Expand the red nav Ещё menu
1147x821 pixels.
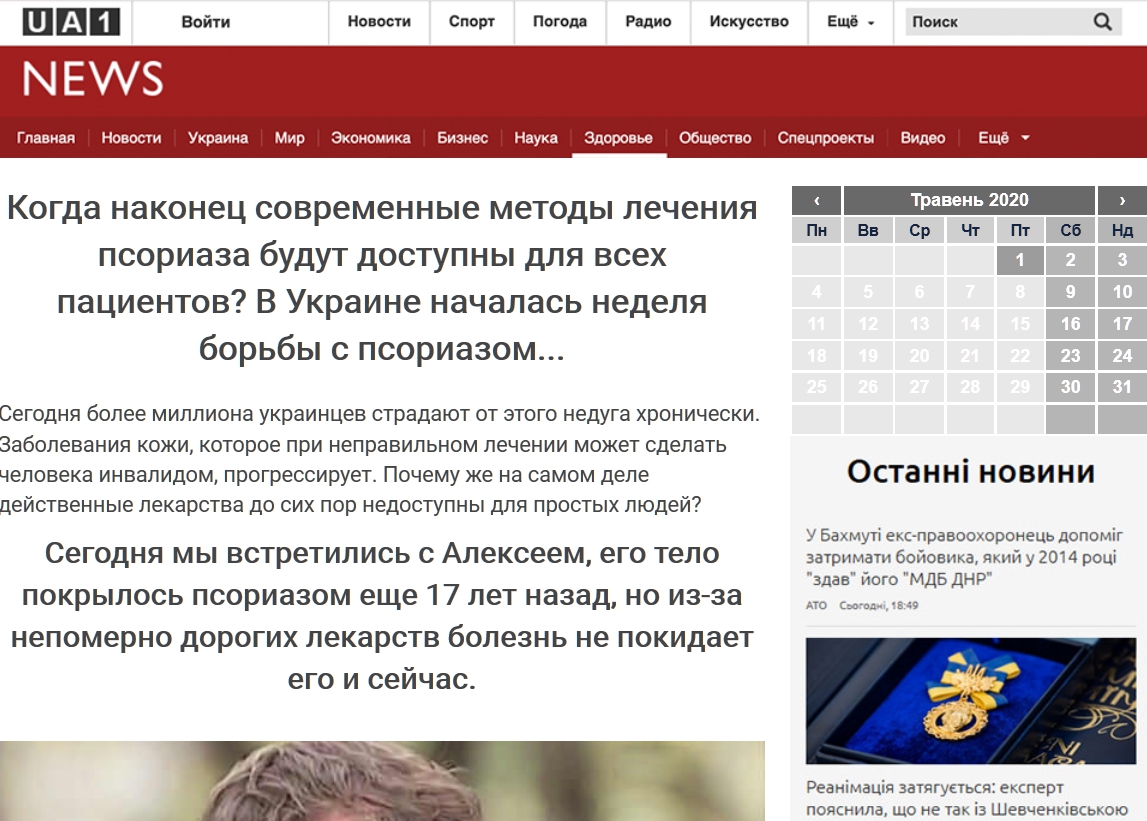pyautogui.click(x=1004, y=138)
